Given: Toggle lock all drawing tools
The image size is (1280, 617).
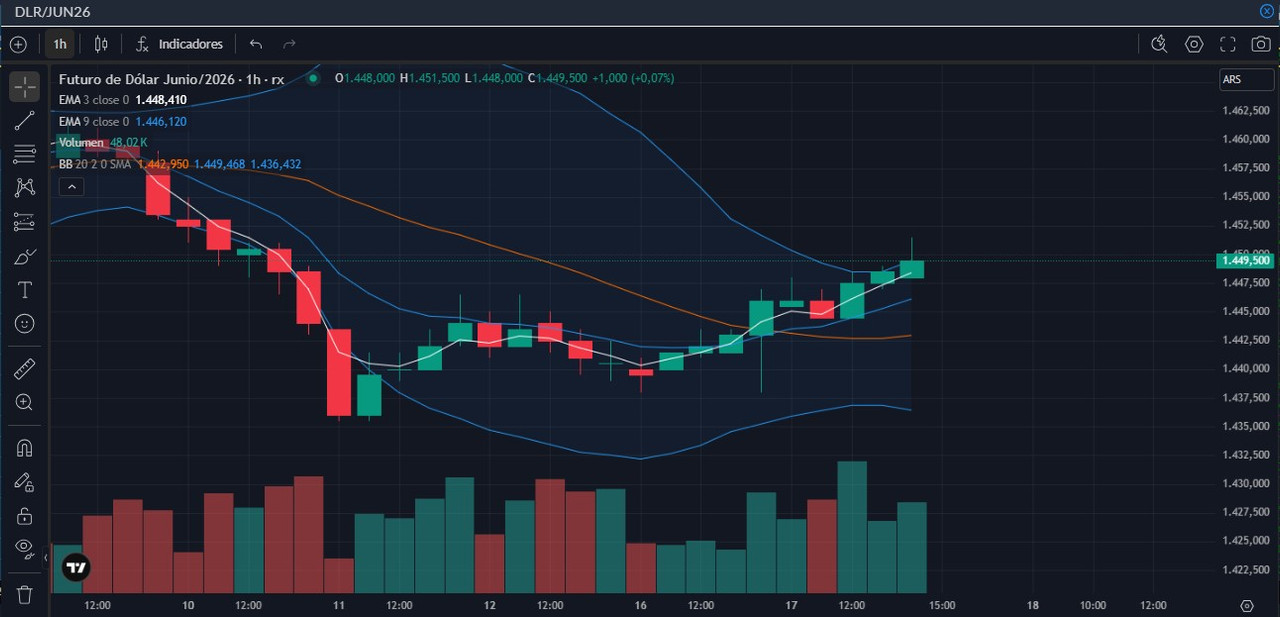Looking at the screenshot, I should 25,516.
